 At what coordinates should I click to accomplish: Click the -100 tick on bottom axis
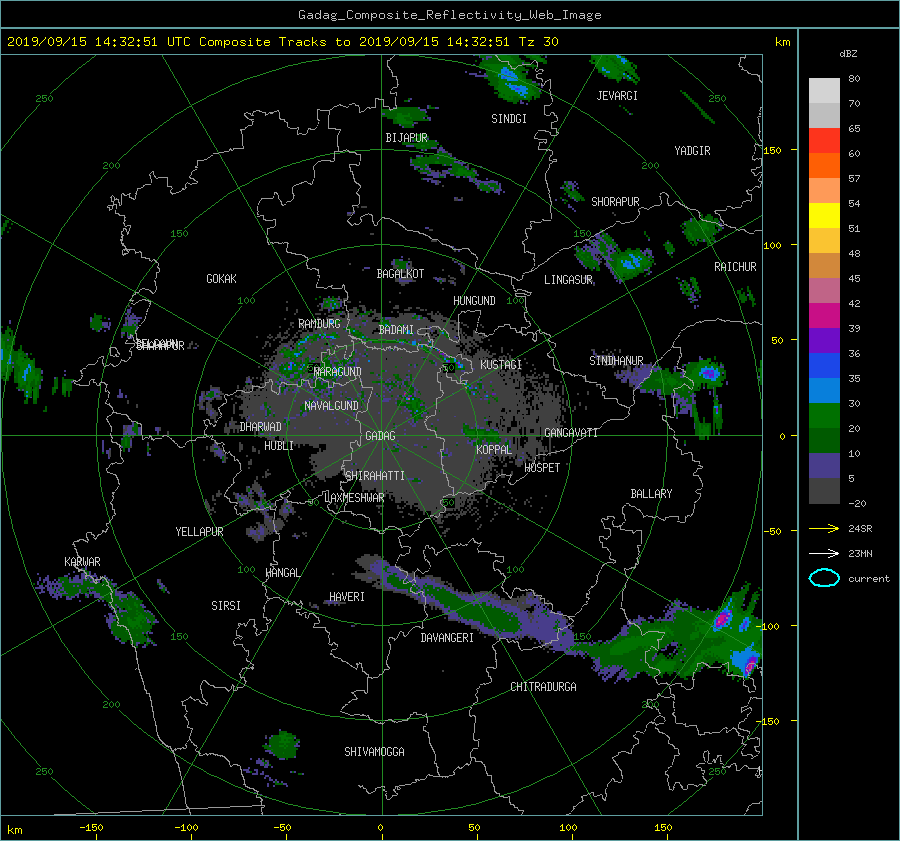(x=186, y=828)
